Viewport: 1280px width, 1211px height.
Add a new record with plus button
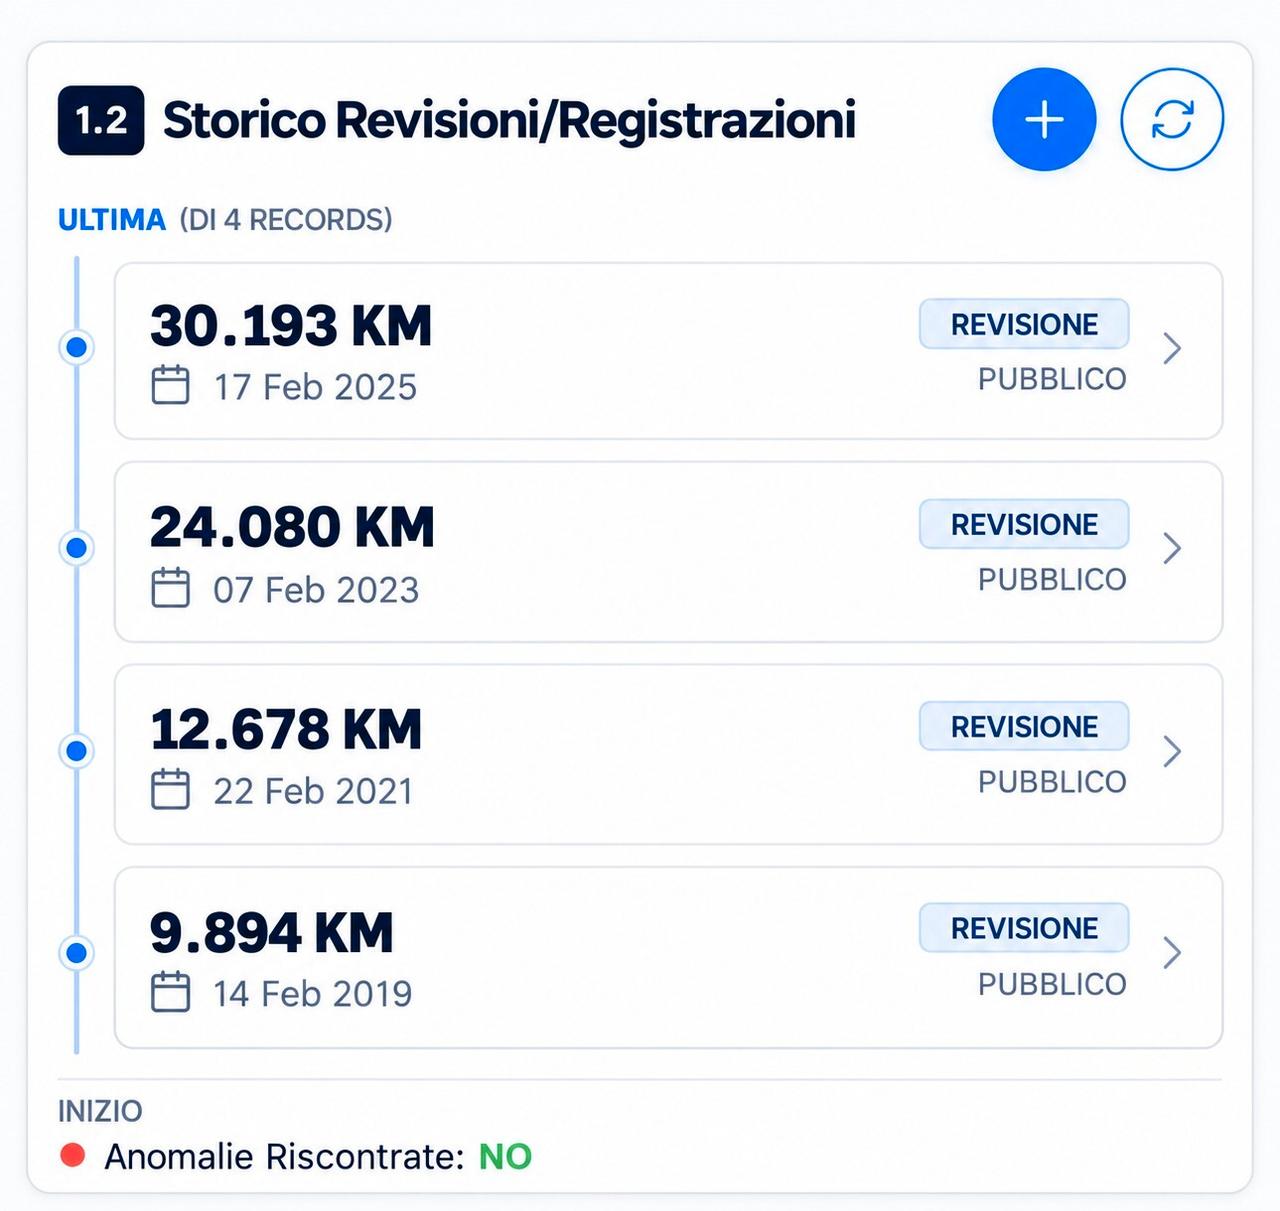[x=1044, y=120]
